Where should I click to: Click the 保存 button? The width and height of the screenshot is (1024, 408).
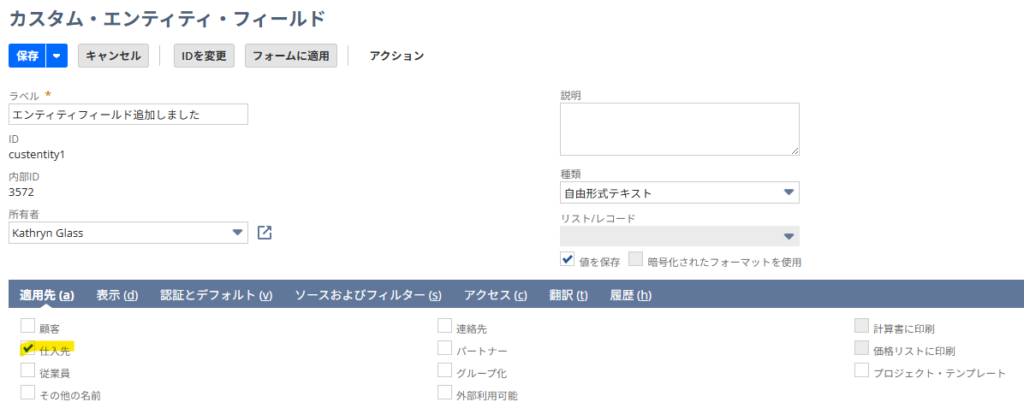27,56
